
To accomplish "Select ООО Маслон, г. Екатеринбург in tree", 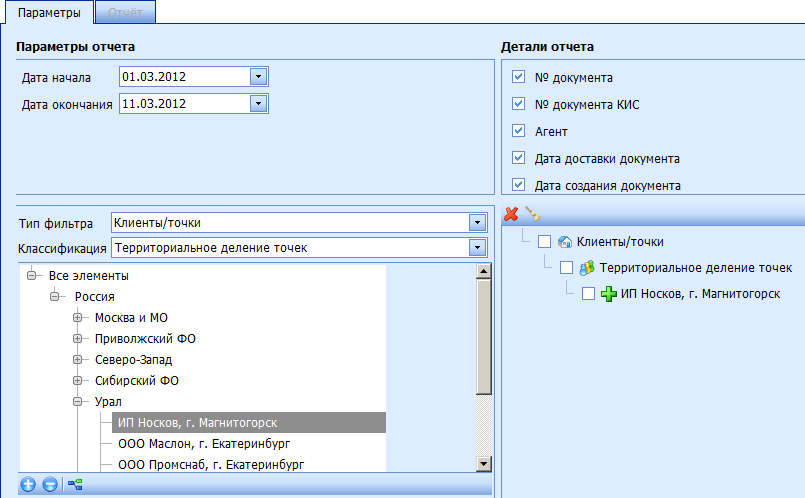I will [x=196, y=444].
